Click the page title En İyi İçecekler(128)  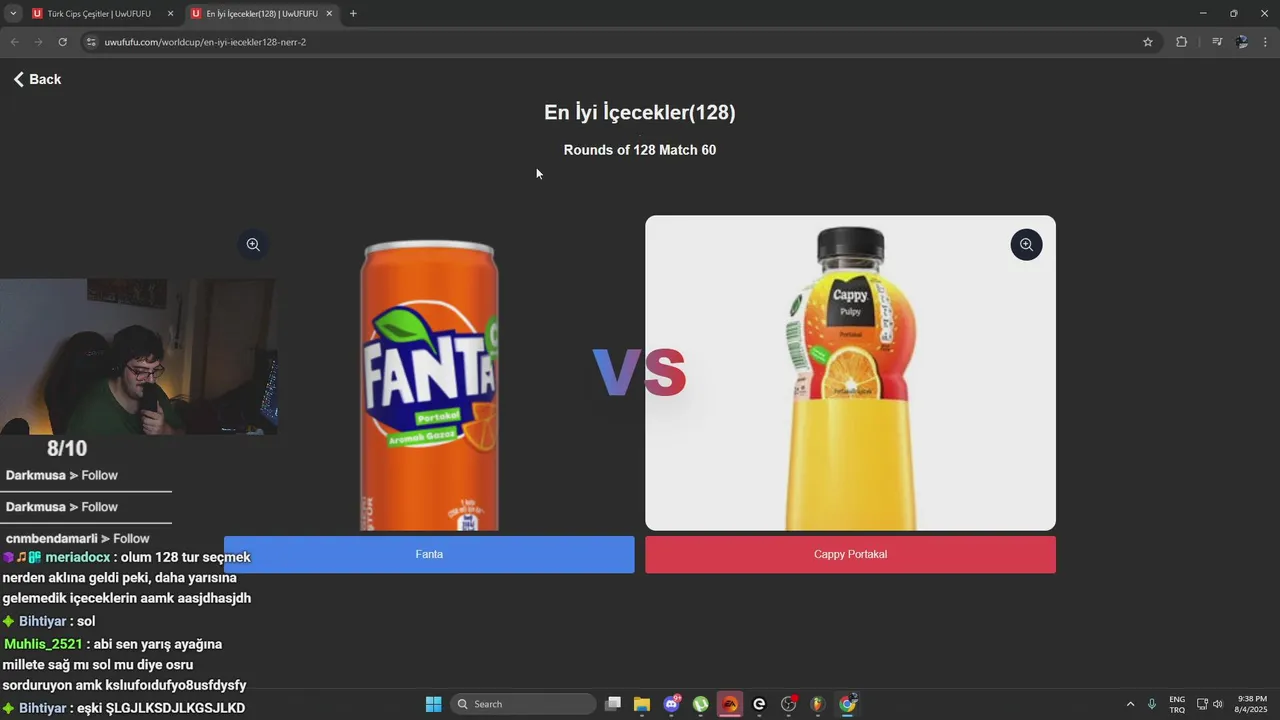click(640, 112)
